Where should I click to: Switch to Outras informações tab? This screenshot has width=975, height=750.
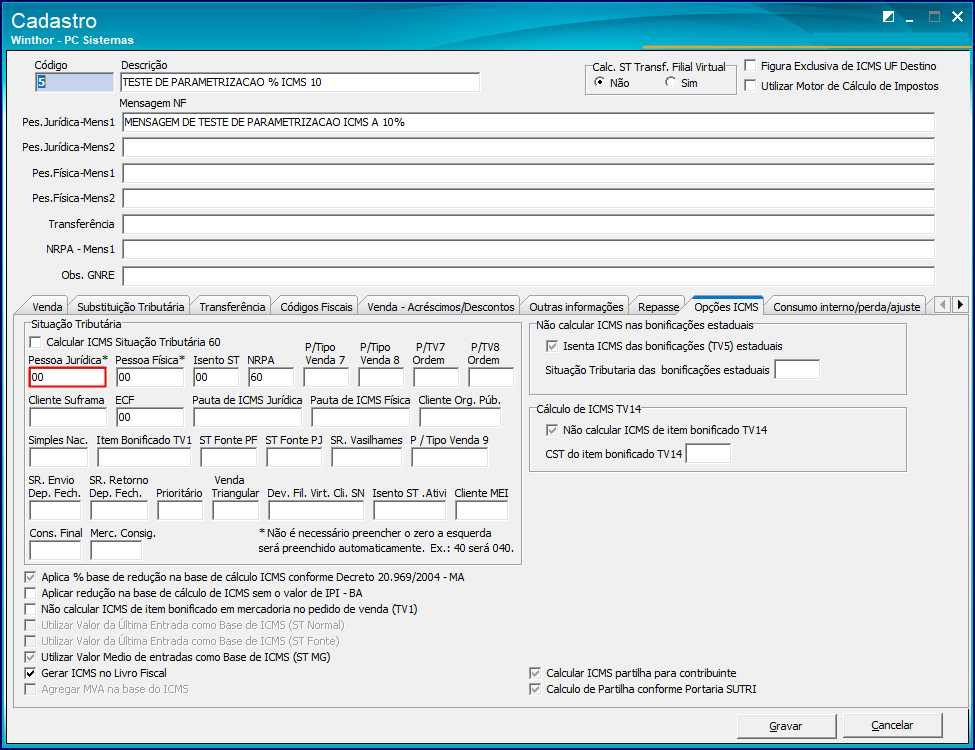point(576,307)
